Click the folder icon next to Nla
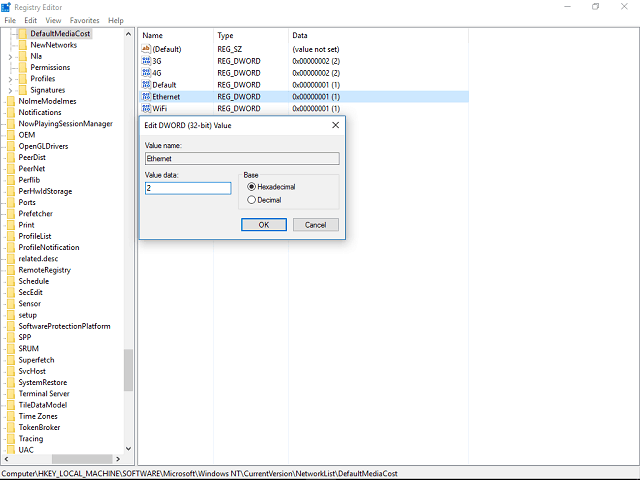 (x=23, y=56)
